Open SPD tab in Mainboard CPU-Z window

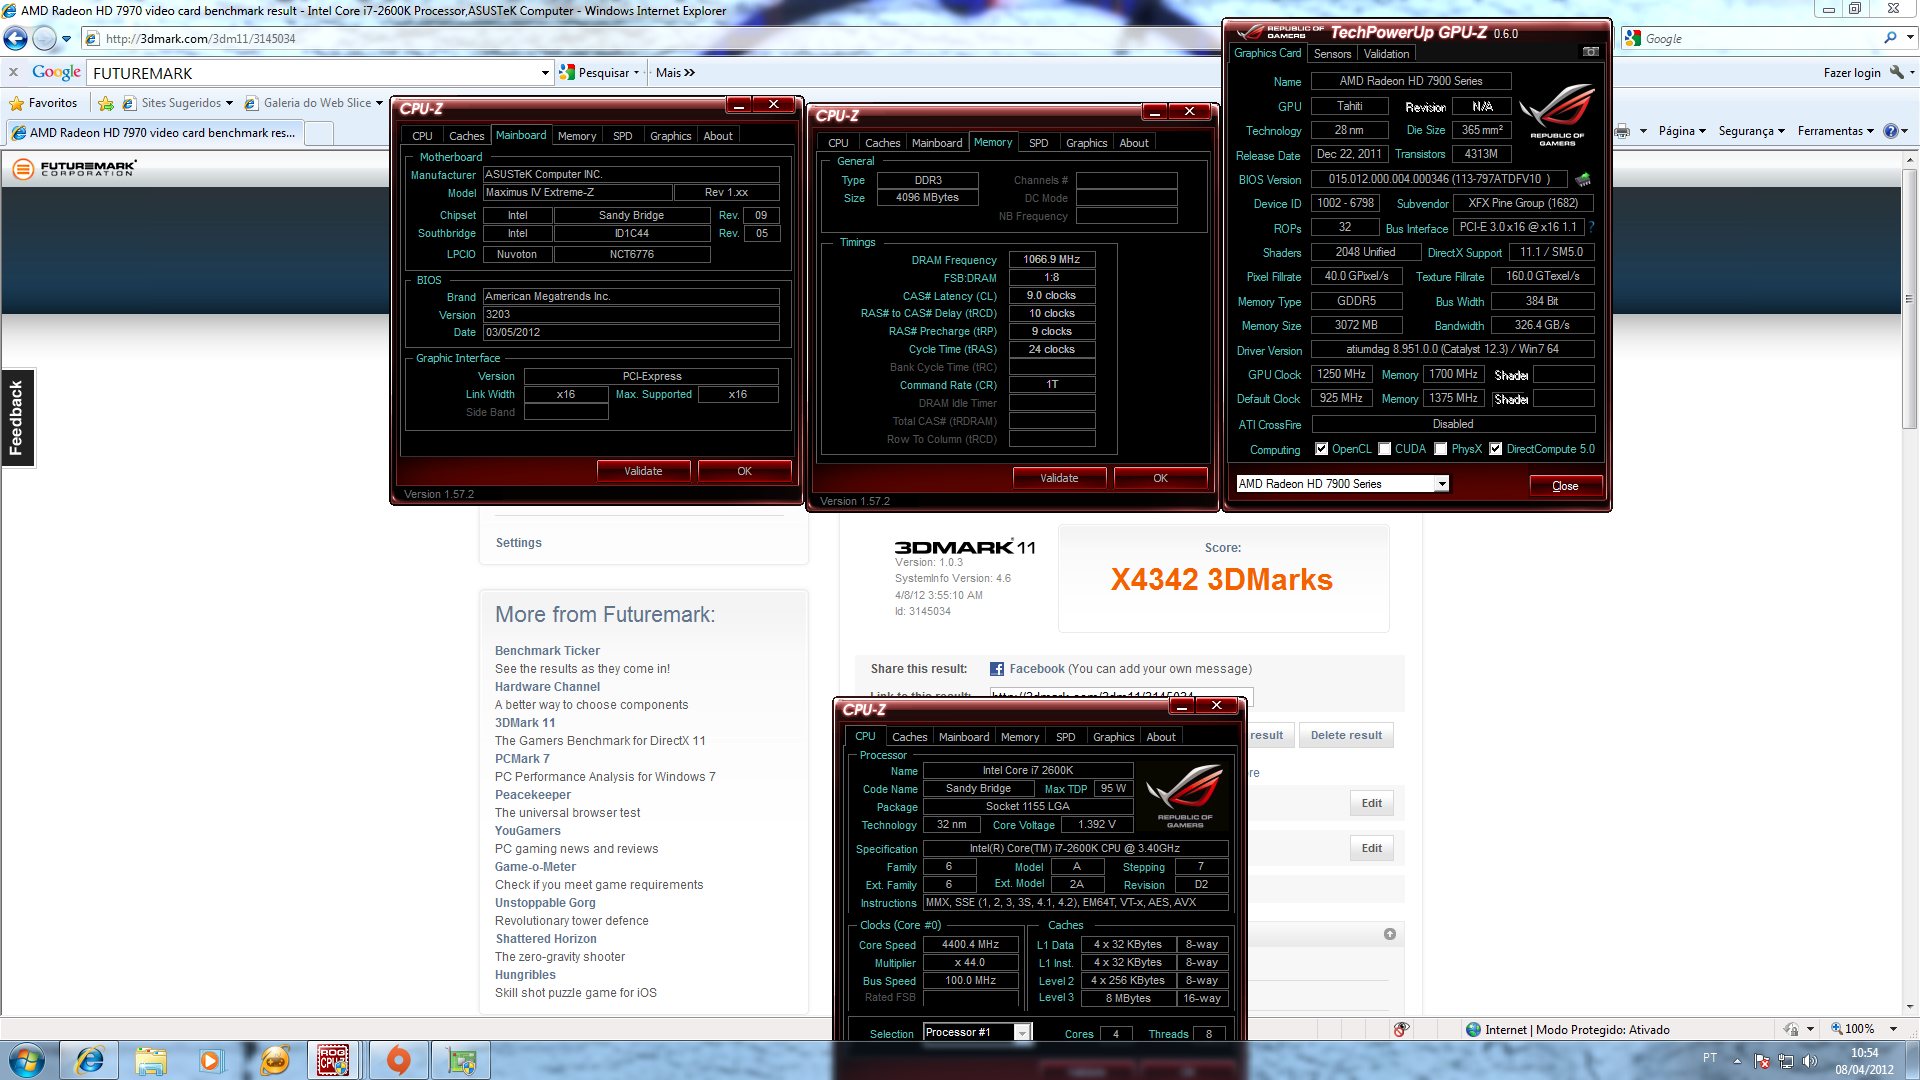(x=622, y=136)
